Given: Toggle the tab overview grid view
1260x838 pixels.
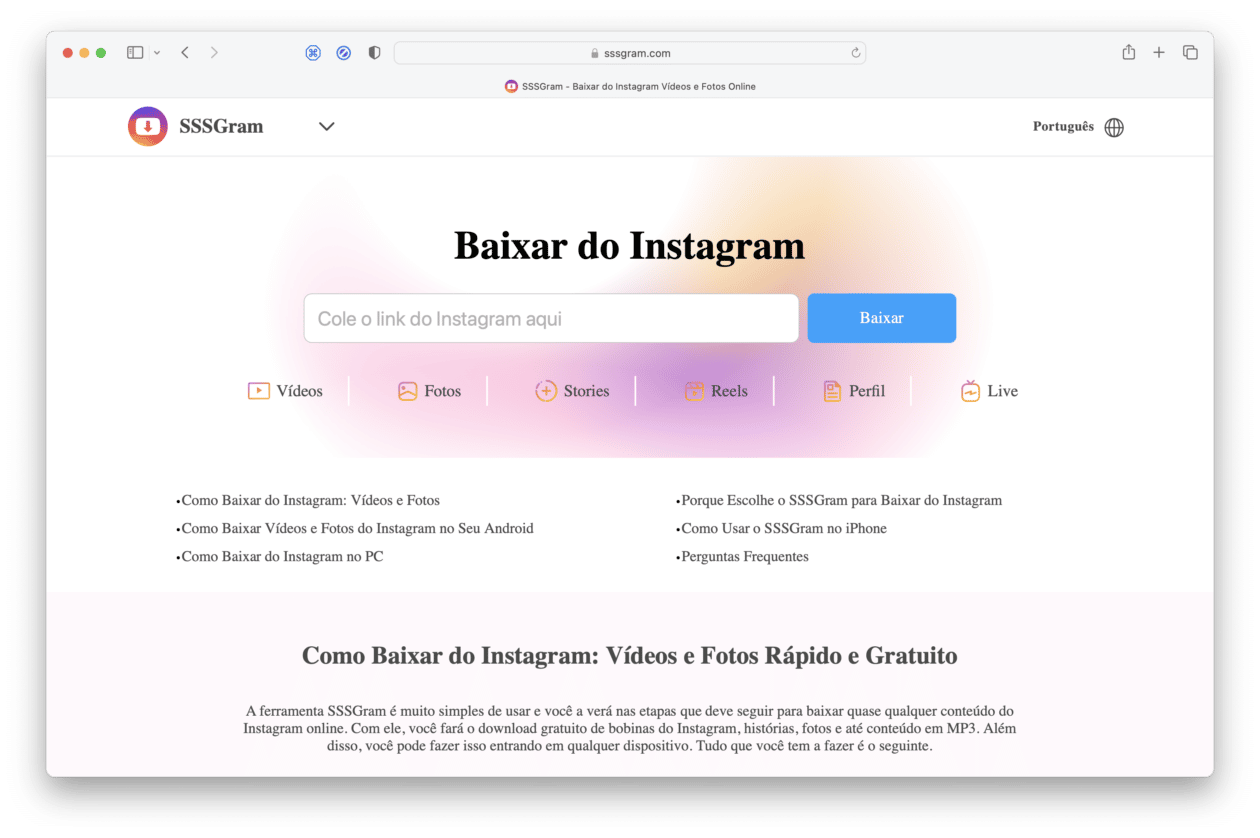Looking at the screenshot, I should tap(1190, 52).
